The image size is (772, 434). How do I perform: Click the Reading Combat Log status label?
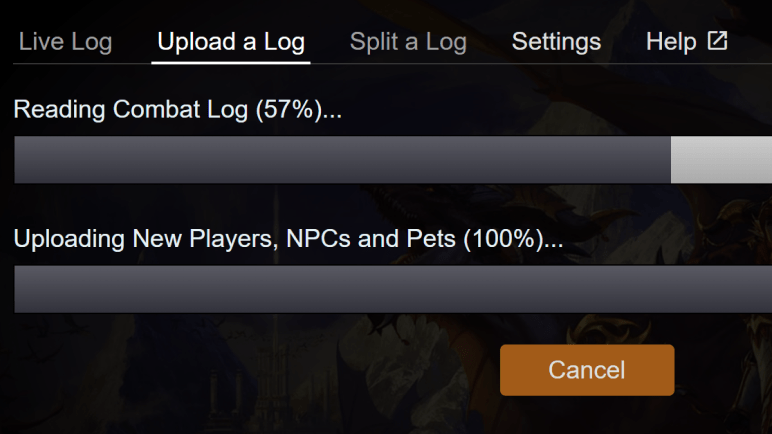(130, 110)
